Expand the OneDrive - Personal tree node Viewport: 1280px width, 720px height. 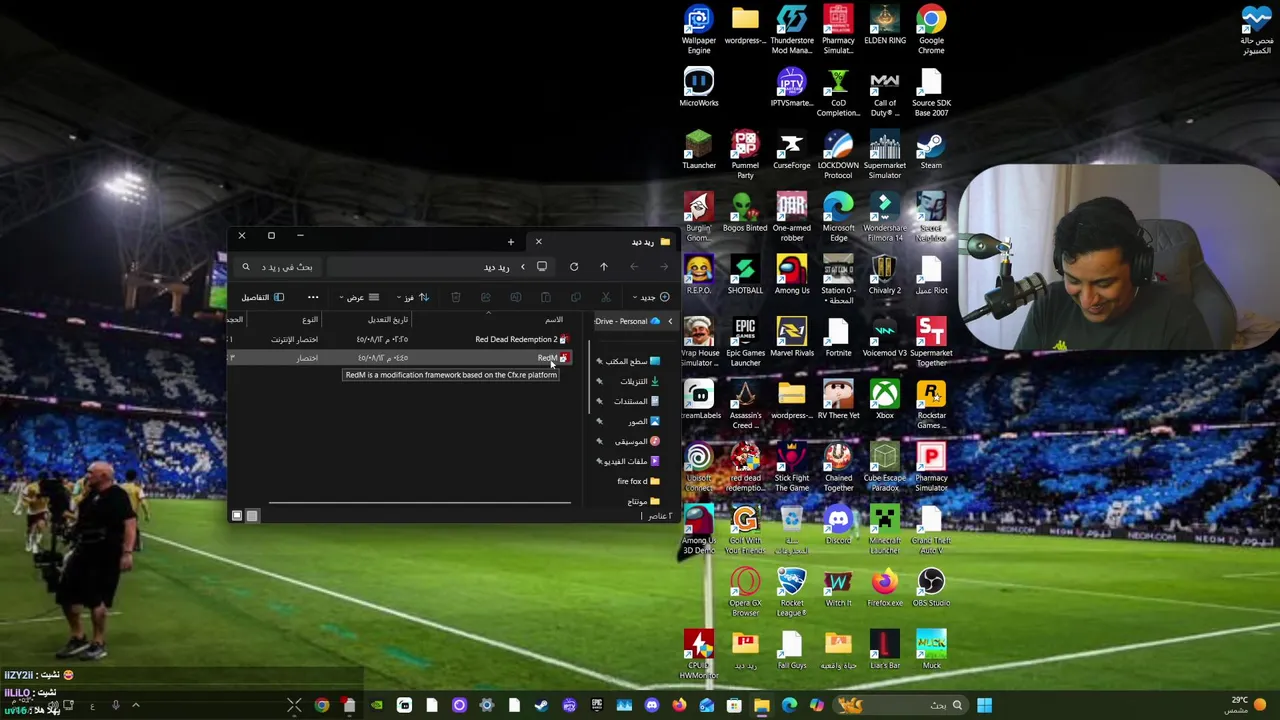click(x=670, y=321)
